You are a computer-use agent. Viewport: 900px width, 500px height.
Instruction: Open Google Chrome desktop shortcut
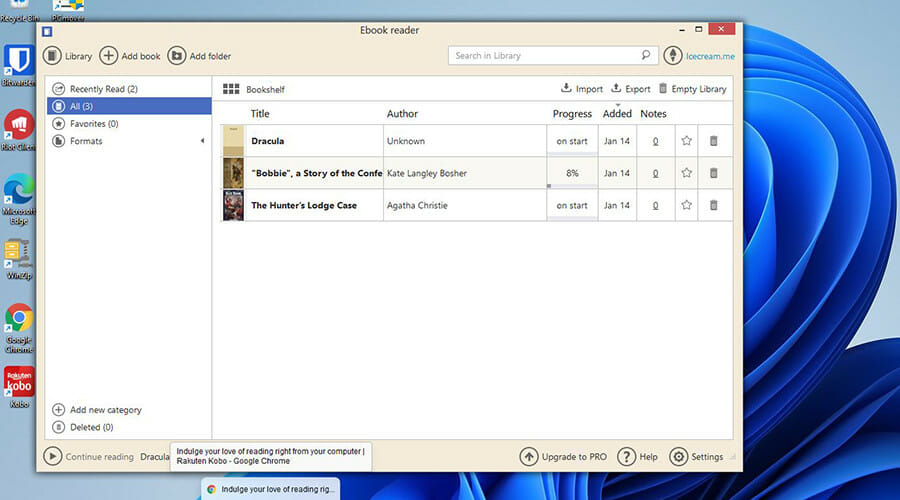click(18, 328)
